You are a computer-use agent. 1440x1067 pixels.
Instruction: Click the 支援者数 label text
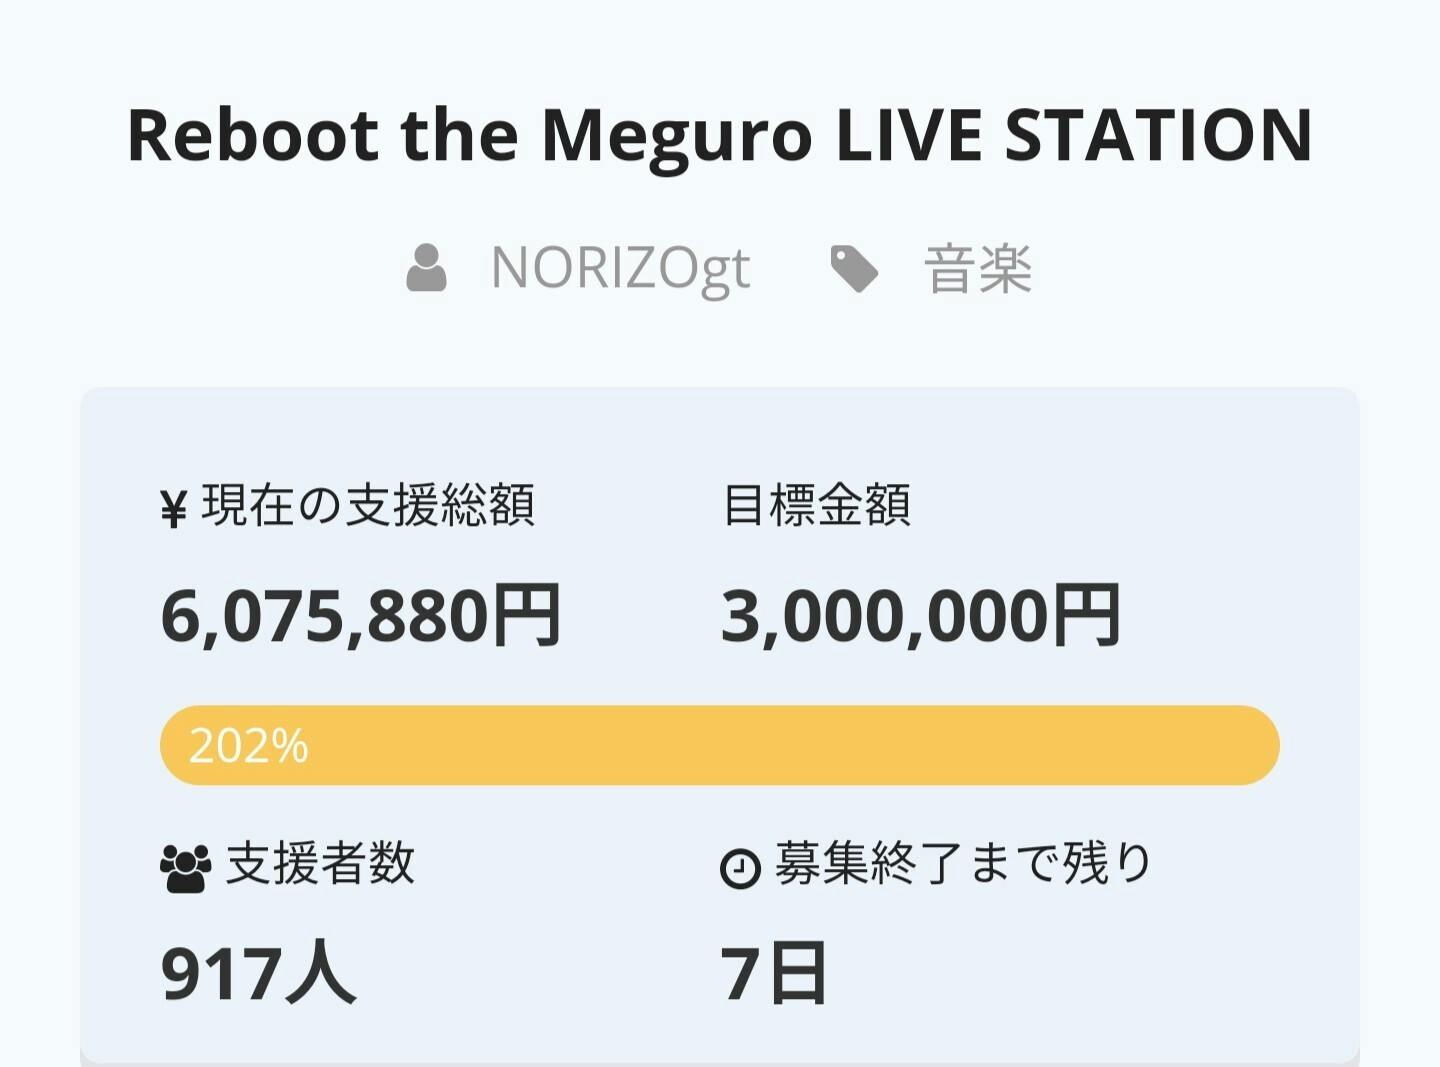click(x=320, y=863)
